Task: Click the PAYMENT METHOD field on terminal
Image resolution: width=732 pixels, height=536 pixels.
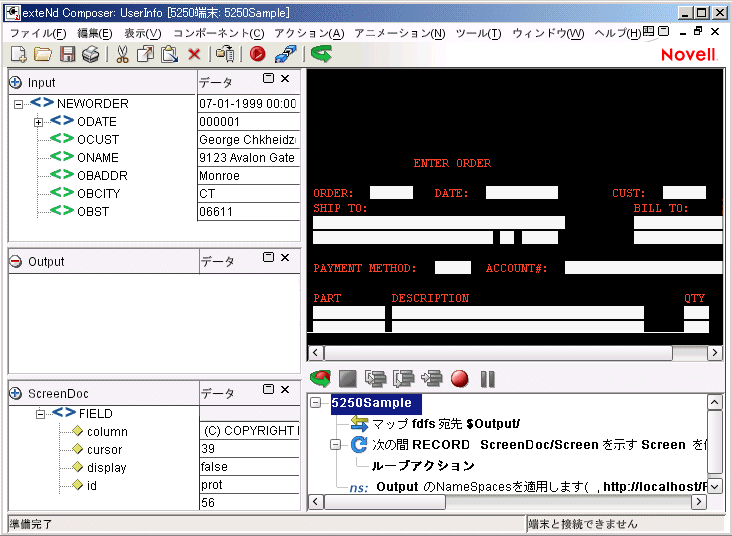Action: (x=453, y=268)
